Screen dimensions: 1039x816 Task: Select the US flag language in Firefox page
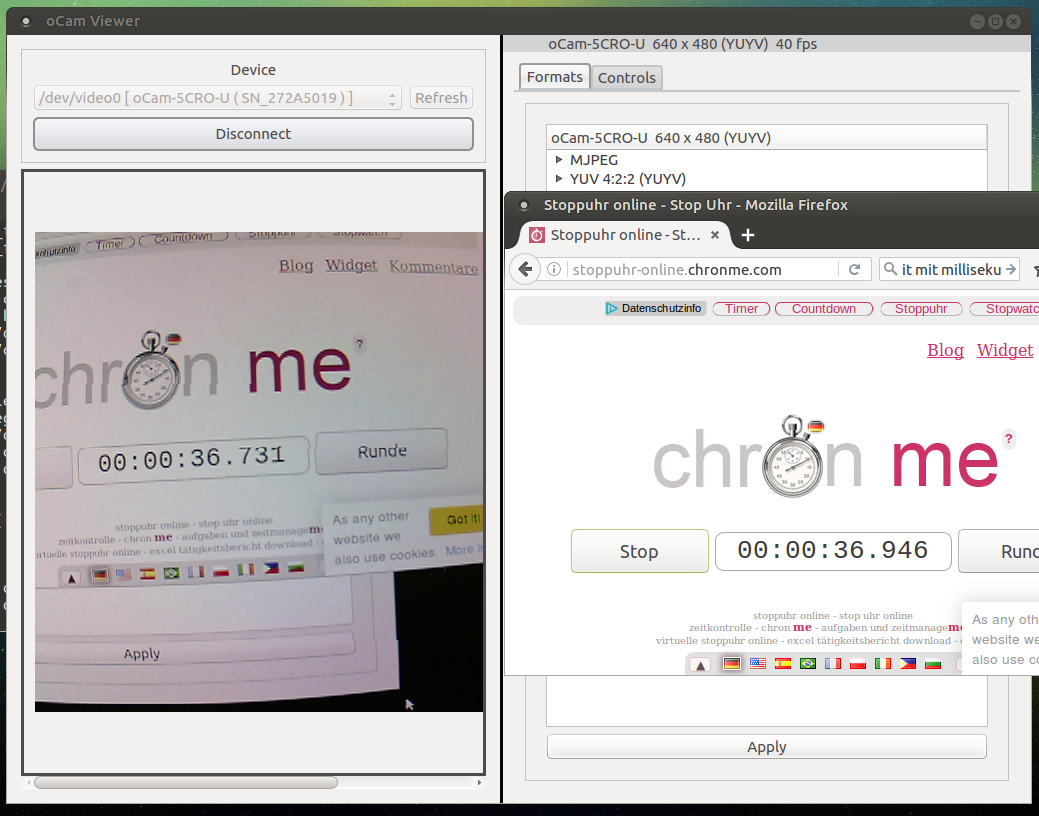(x=757, y=664)
